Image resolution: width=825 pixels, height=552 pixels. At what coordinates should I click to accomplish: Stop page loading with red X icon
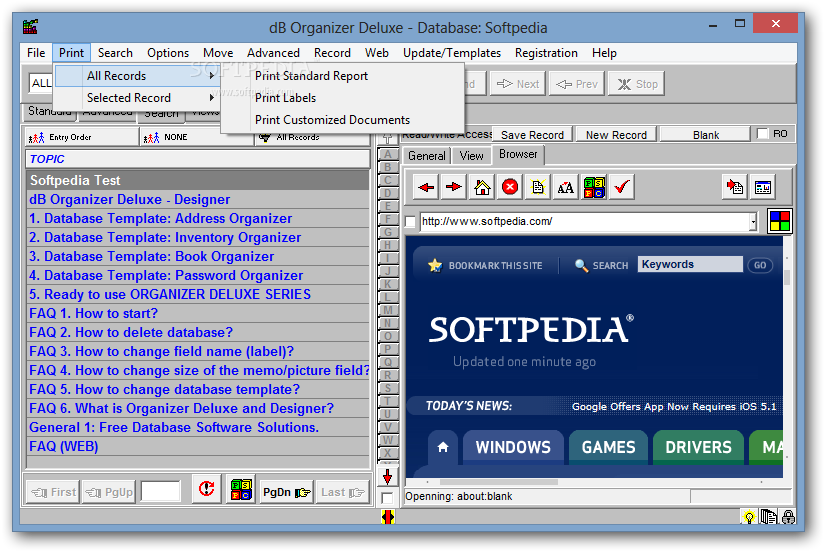click(510, 187)
